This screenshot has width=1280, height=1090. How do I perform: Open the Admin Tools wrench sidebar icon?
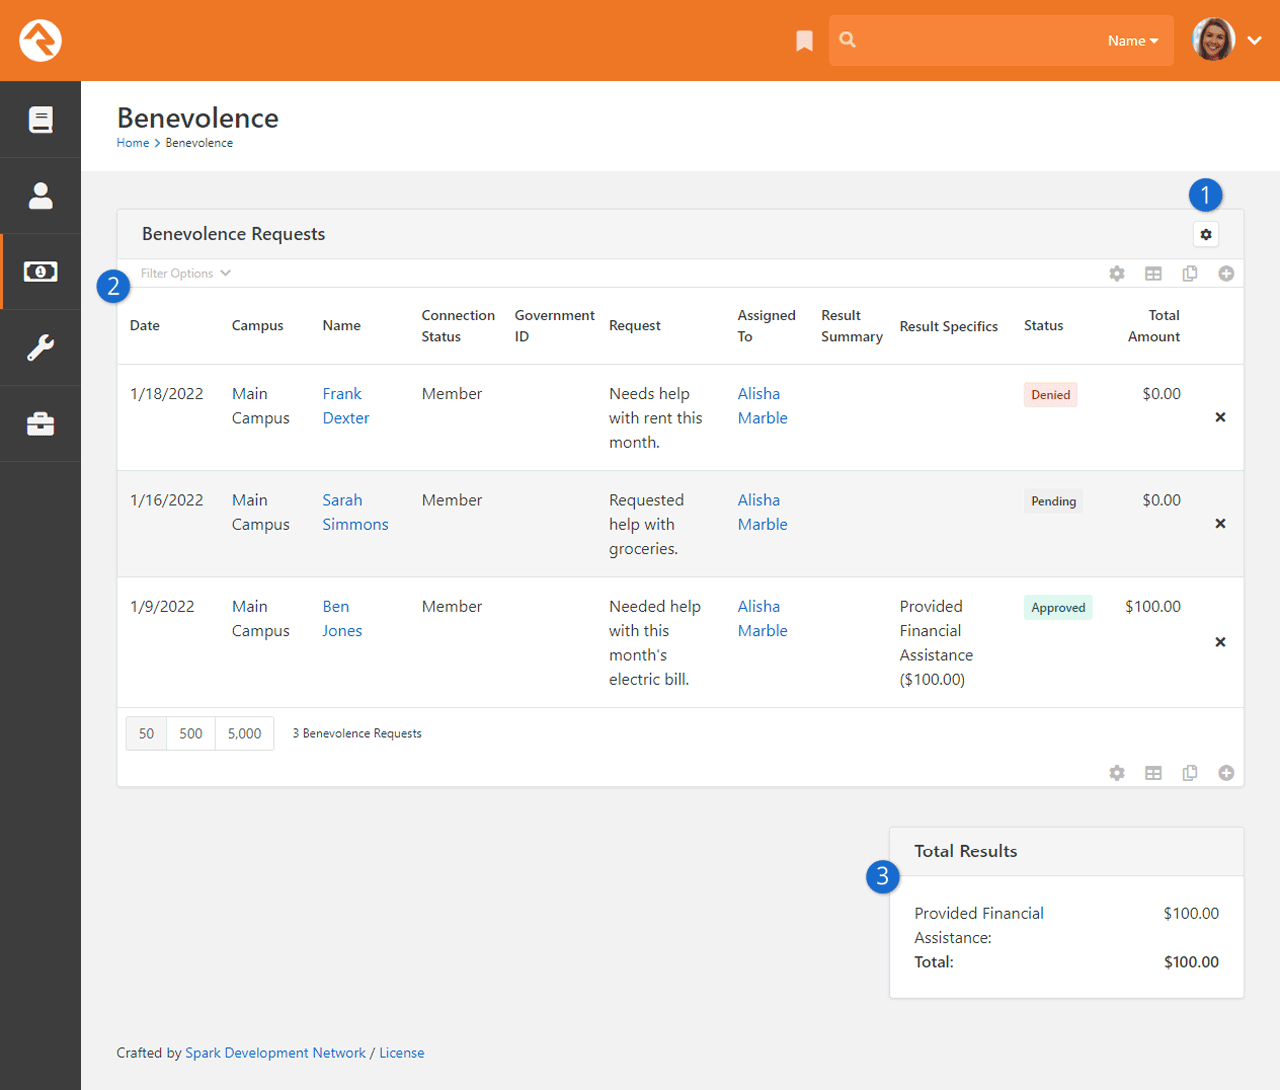click(40, 348)
